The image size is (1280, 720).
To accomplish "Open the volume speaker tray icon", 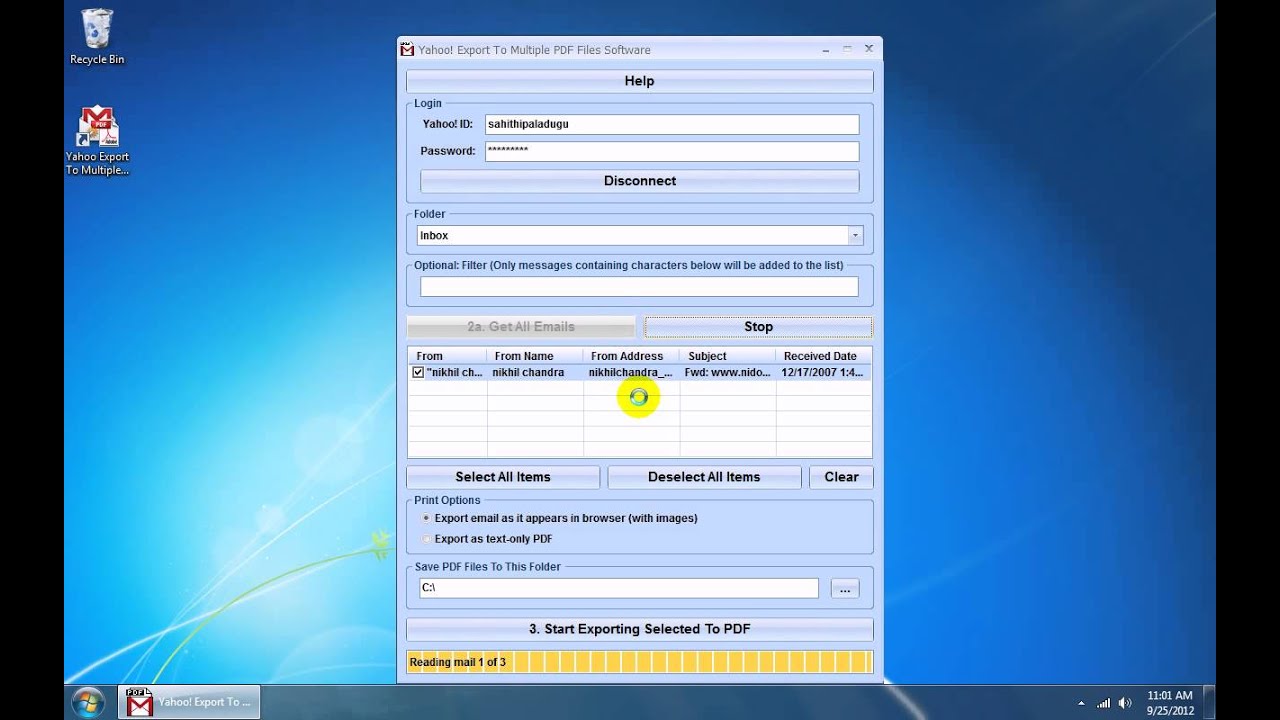I will [1125, 703].
